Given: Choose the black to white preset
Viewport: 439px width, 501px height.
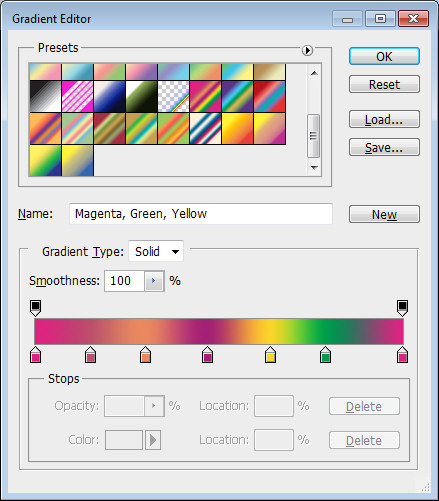Looking at the screenshot, I should [x=45, y=96].
